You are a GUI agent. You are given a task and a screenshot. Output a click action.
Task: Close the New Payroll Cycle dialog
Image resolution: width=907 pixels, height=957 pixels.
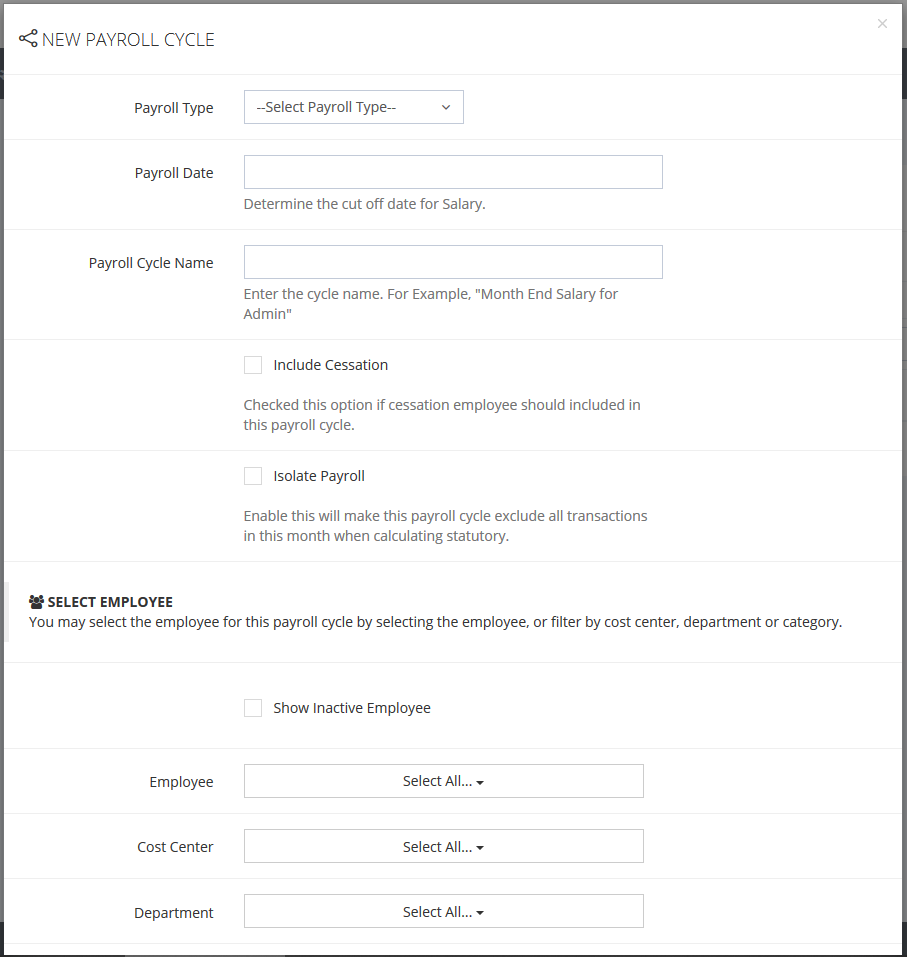pyautogui.click(x=882, y=24)
